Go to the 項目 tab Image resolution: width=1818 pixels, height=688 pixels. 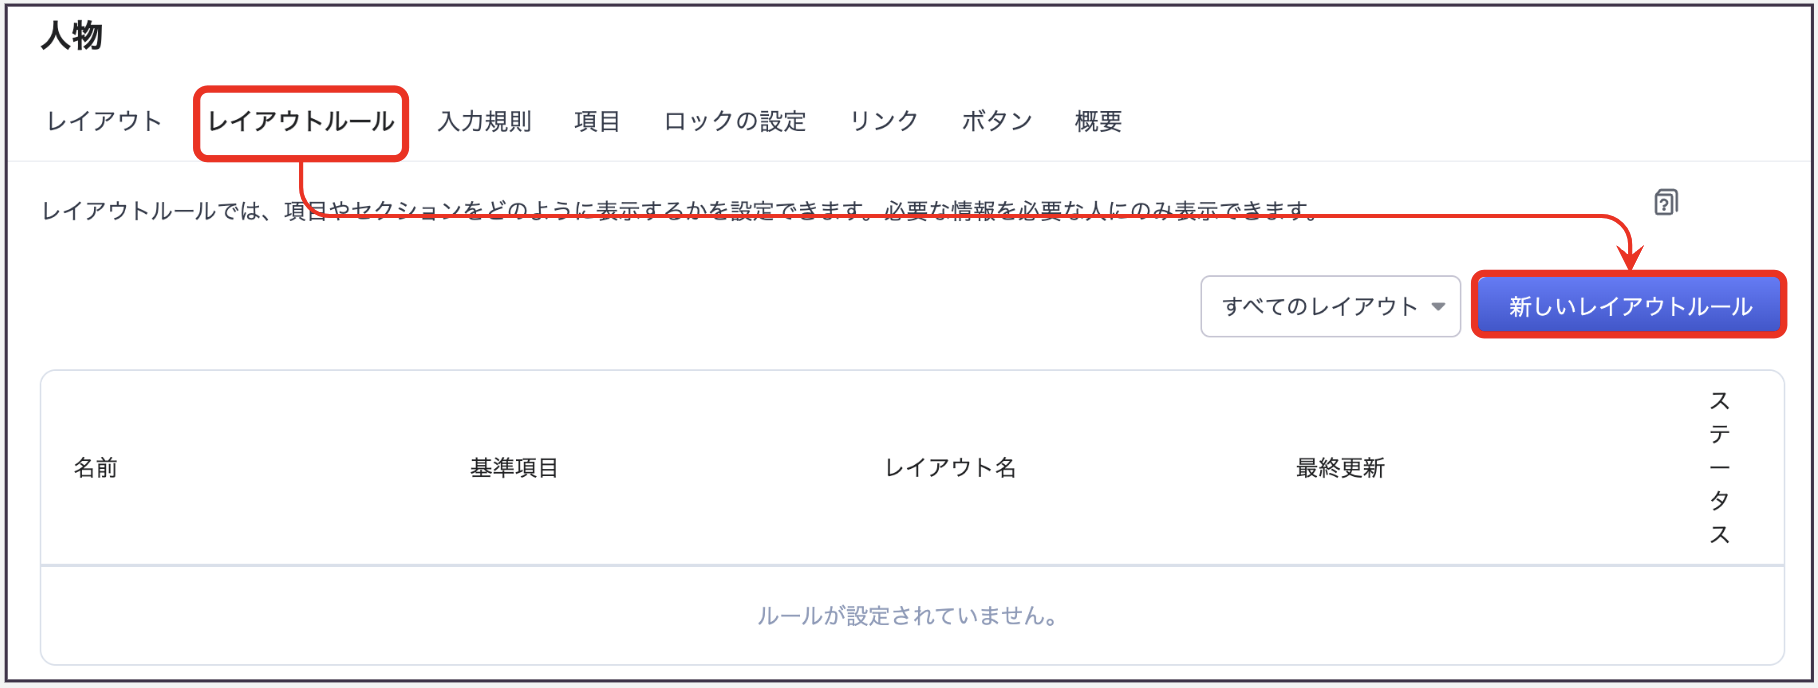[597, 122]
